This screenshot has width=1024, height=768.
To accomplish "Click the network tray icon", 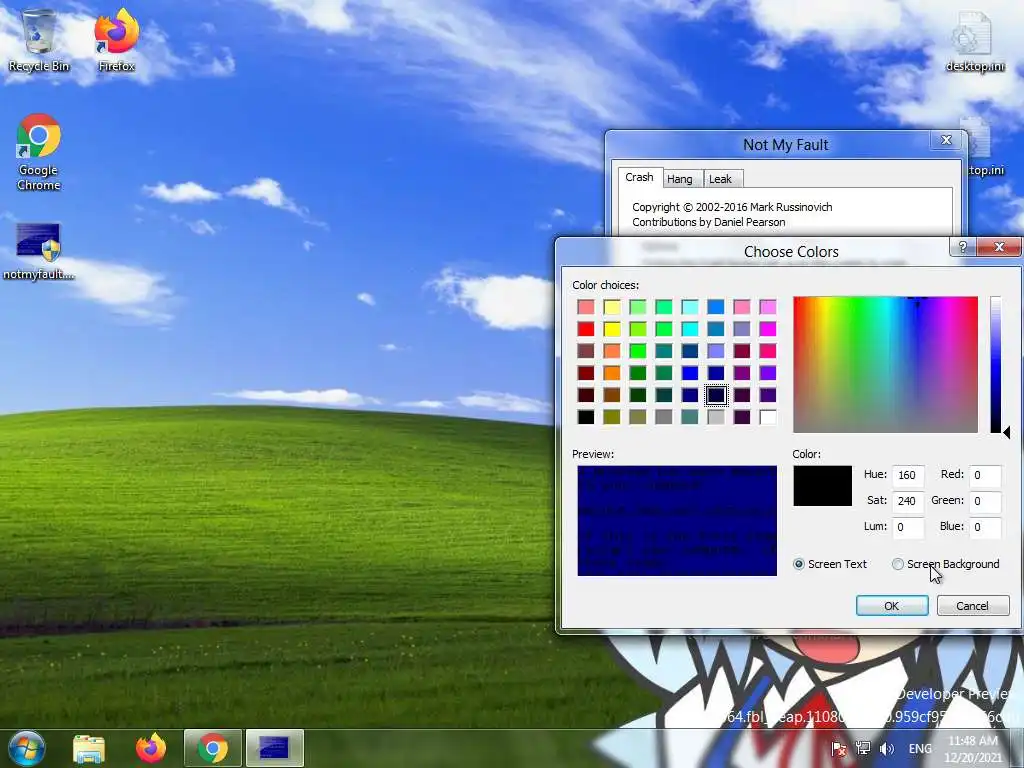I will (x=863, y=748).
